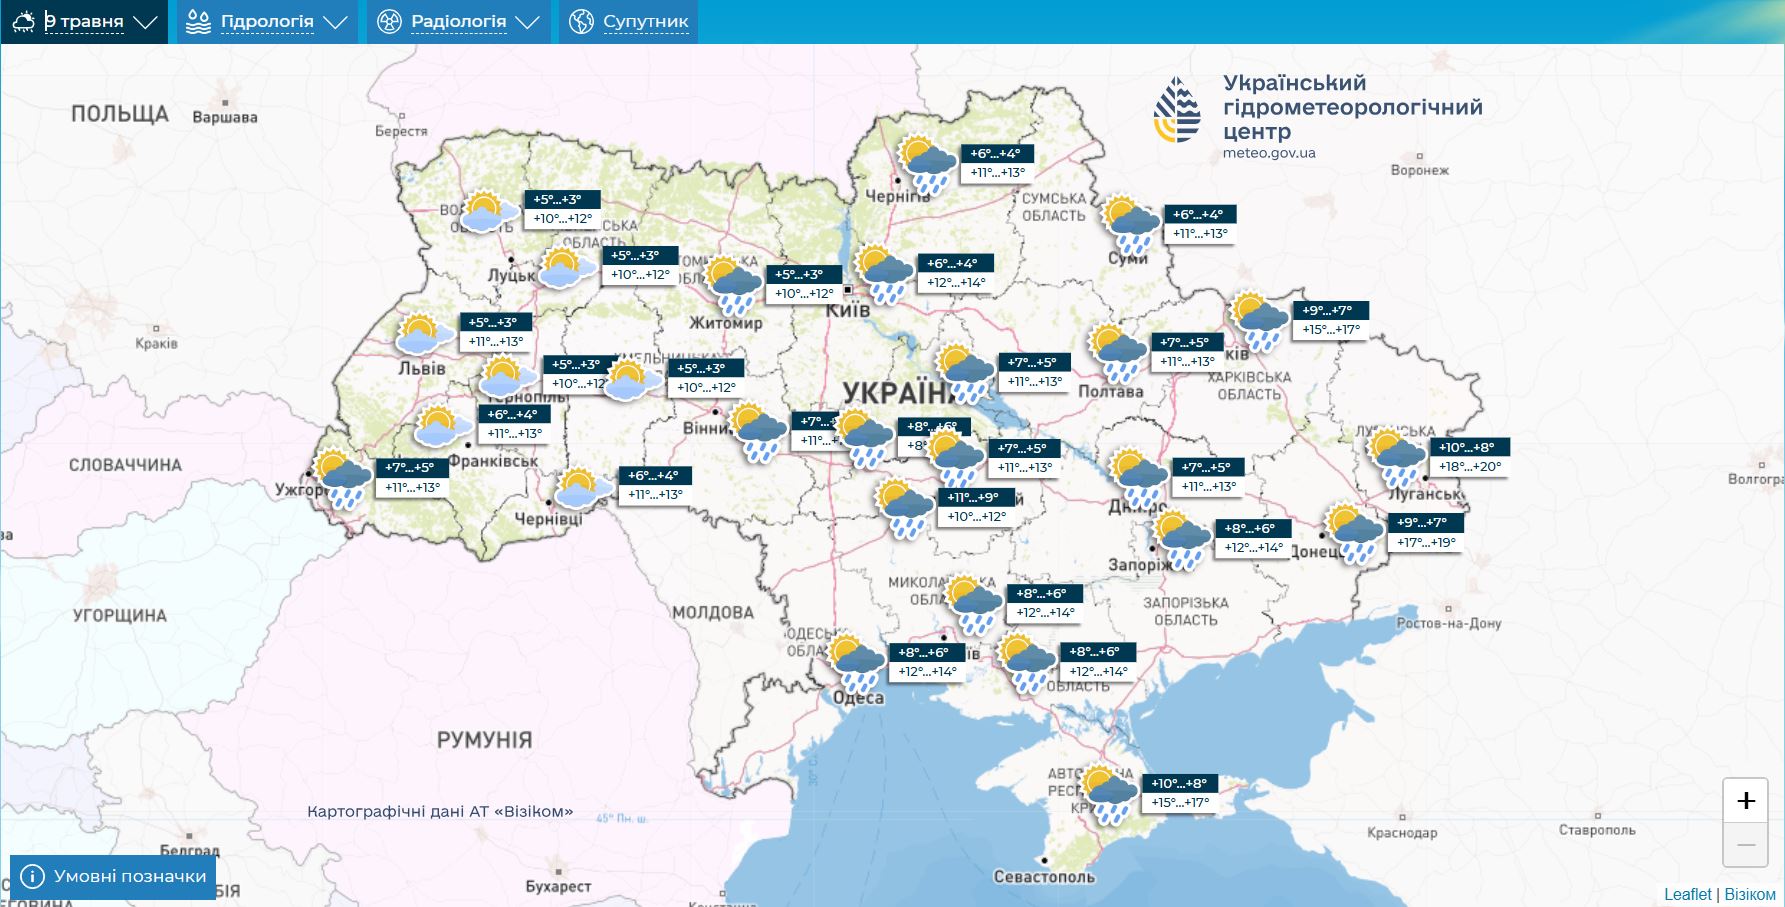Click the rain icon near Луганськ
This screenshot has width=1785, height=907.
point(1398,458)
